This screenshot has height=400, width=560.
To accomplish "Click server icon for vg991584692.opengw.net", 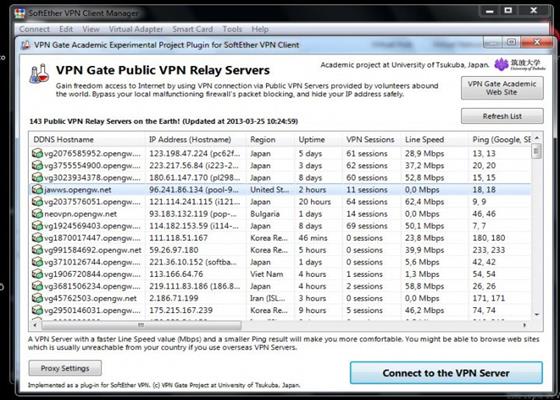I will (x=37, y=250).
